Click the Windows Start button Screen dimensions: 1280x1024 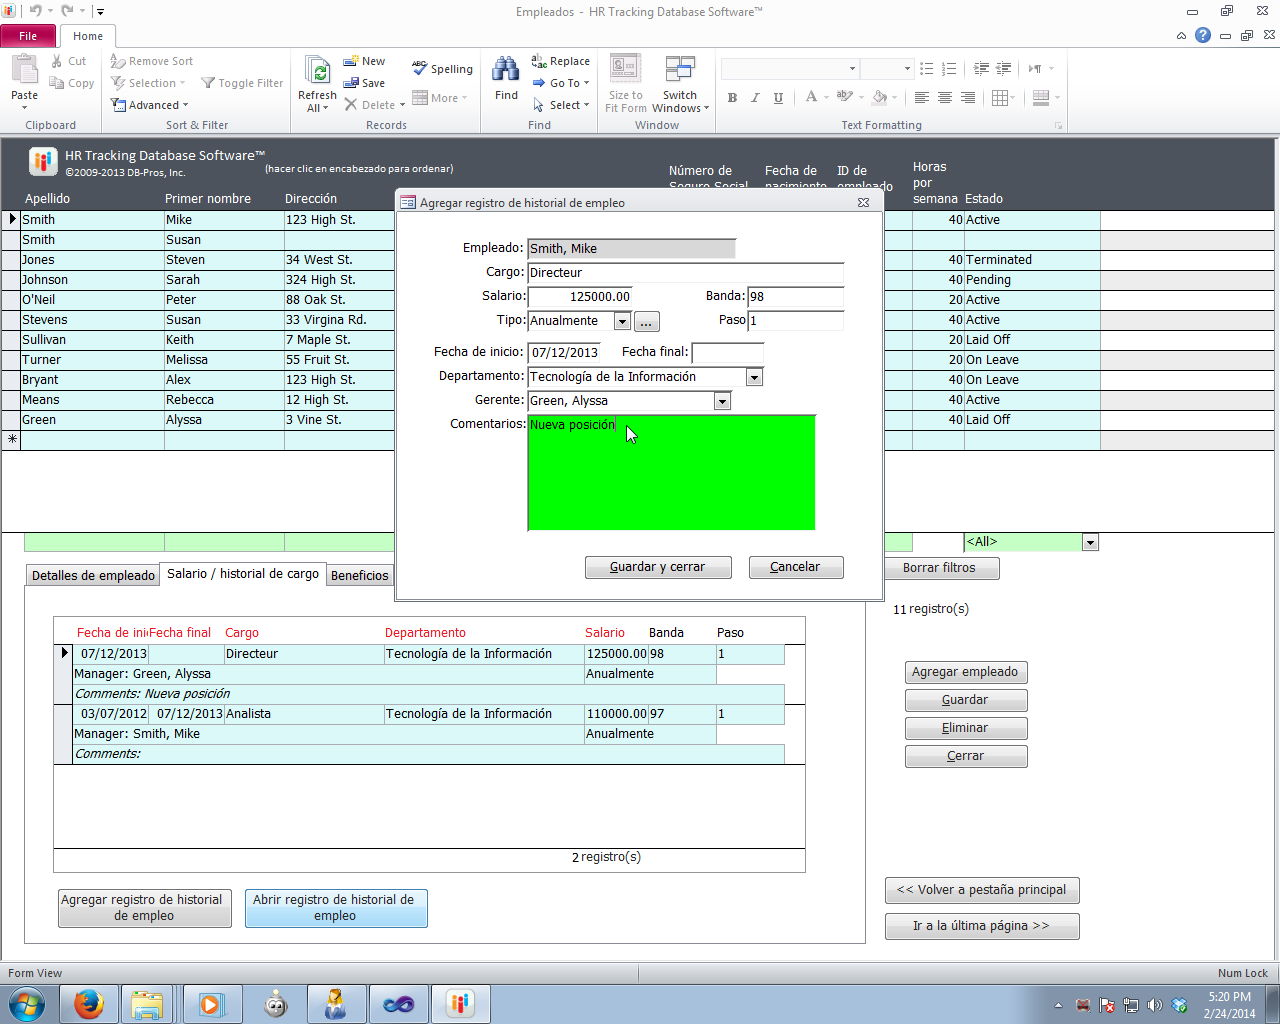coord(26,1003)
